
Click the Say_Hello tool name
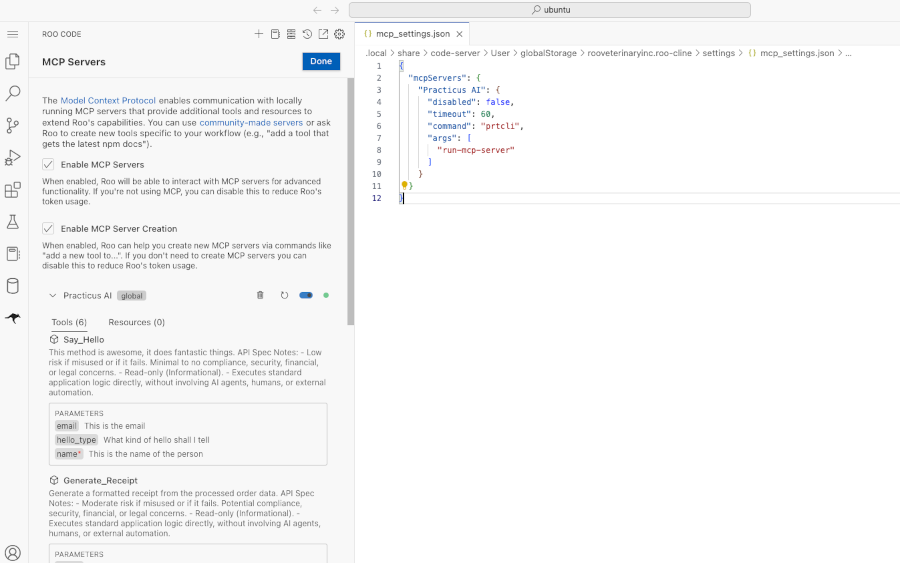[84, 340]
